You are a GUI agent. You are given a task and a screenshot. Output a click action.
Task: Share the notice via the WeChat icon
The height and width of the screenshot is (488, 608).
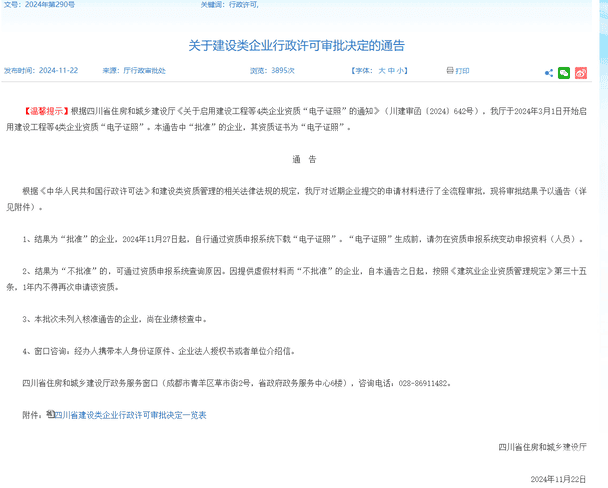[x=564, y=73]
